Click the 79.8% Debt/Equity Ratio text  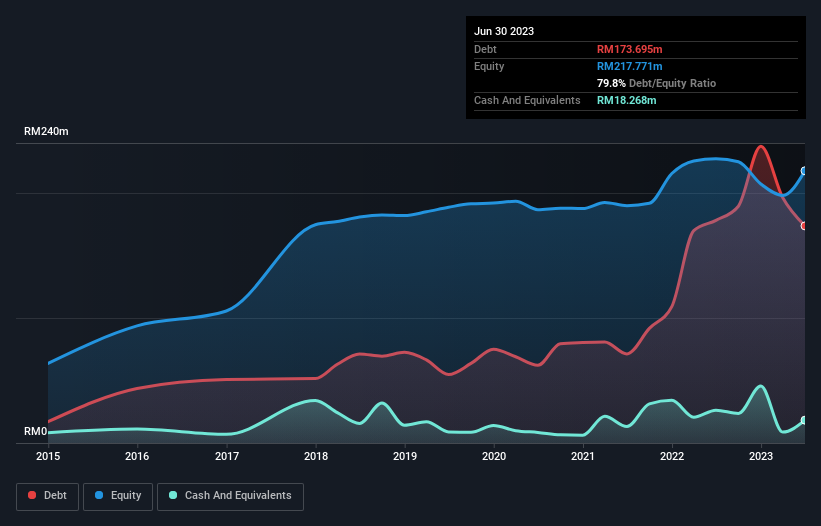[x=656, y=83]
